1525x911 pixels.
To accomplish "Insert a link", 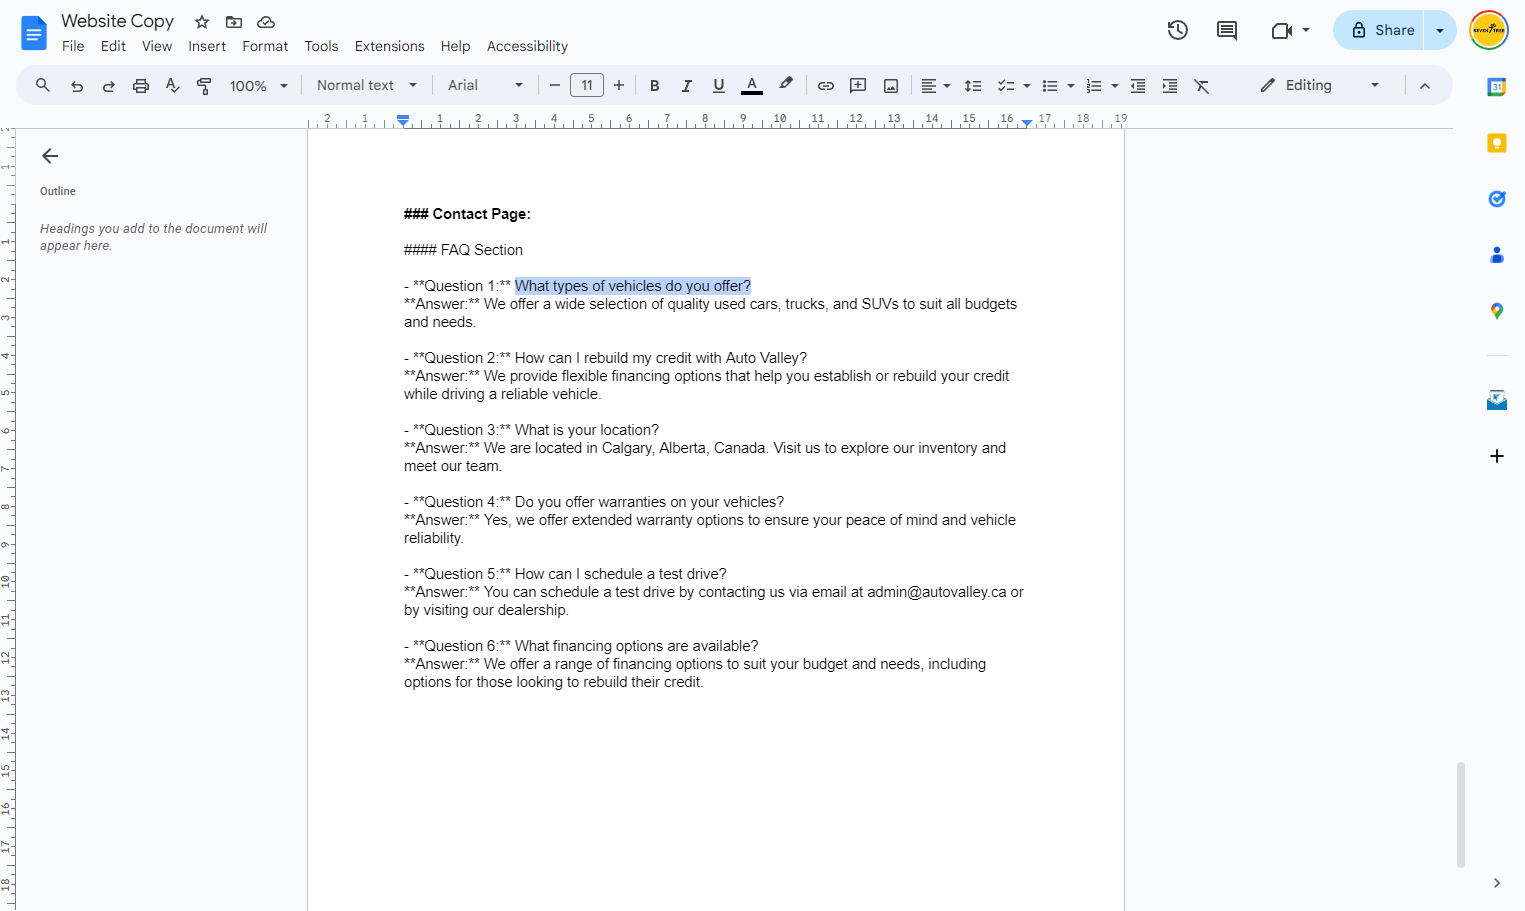I will [826, 86].
